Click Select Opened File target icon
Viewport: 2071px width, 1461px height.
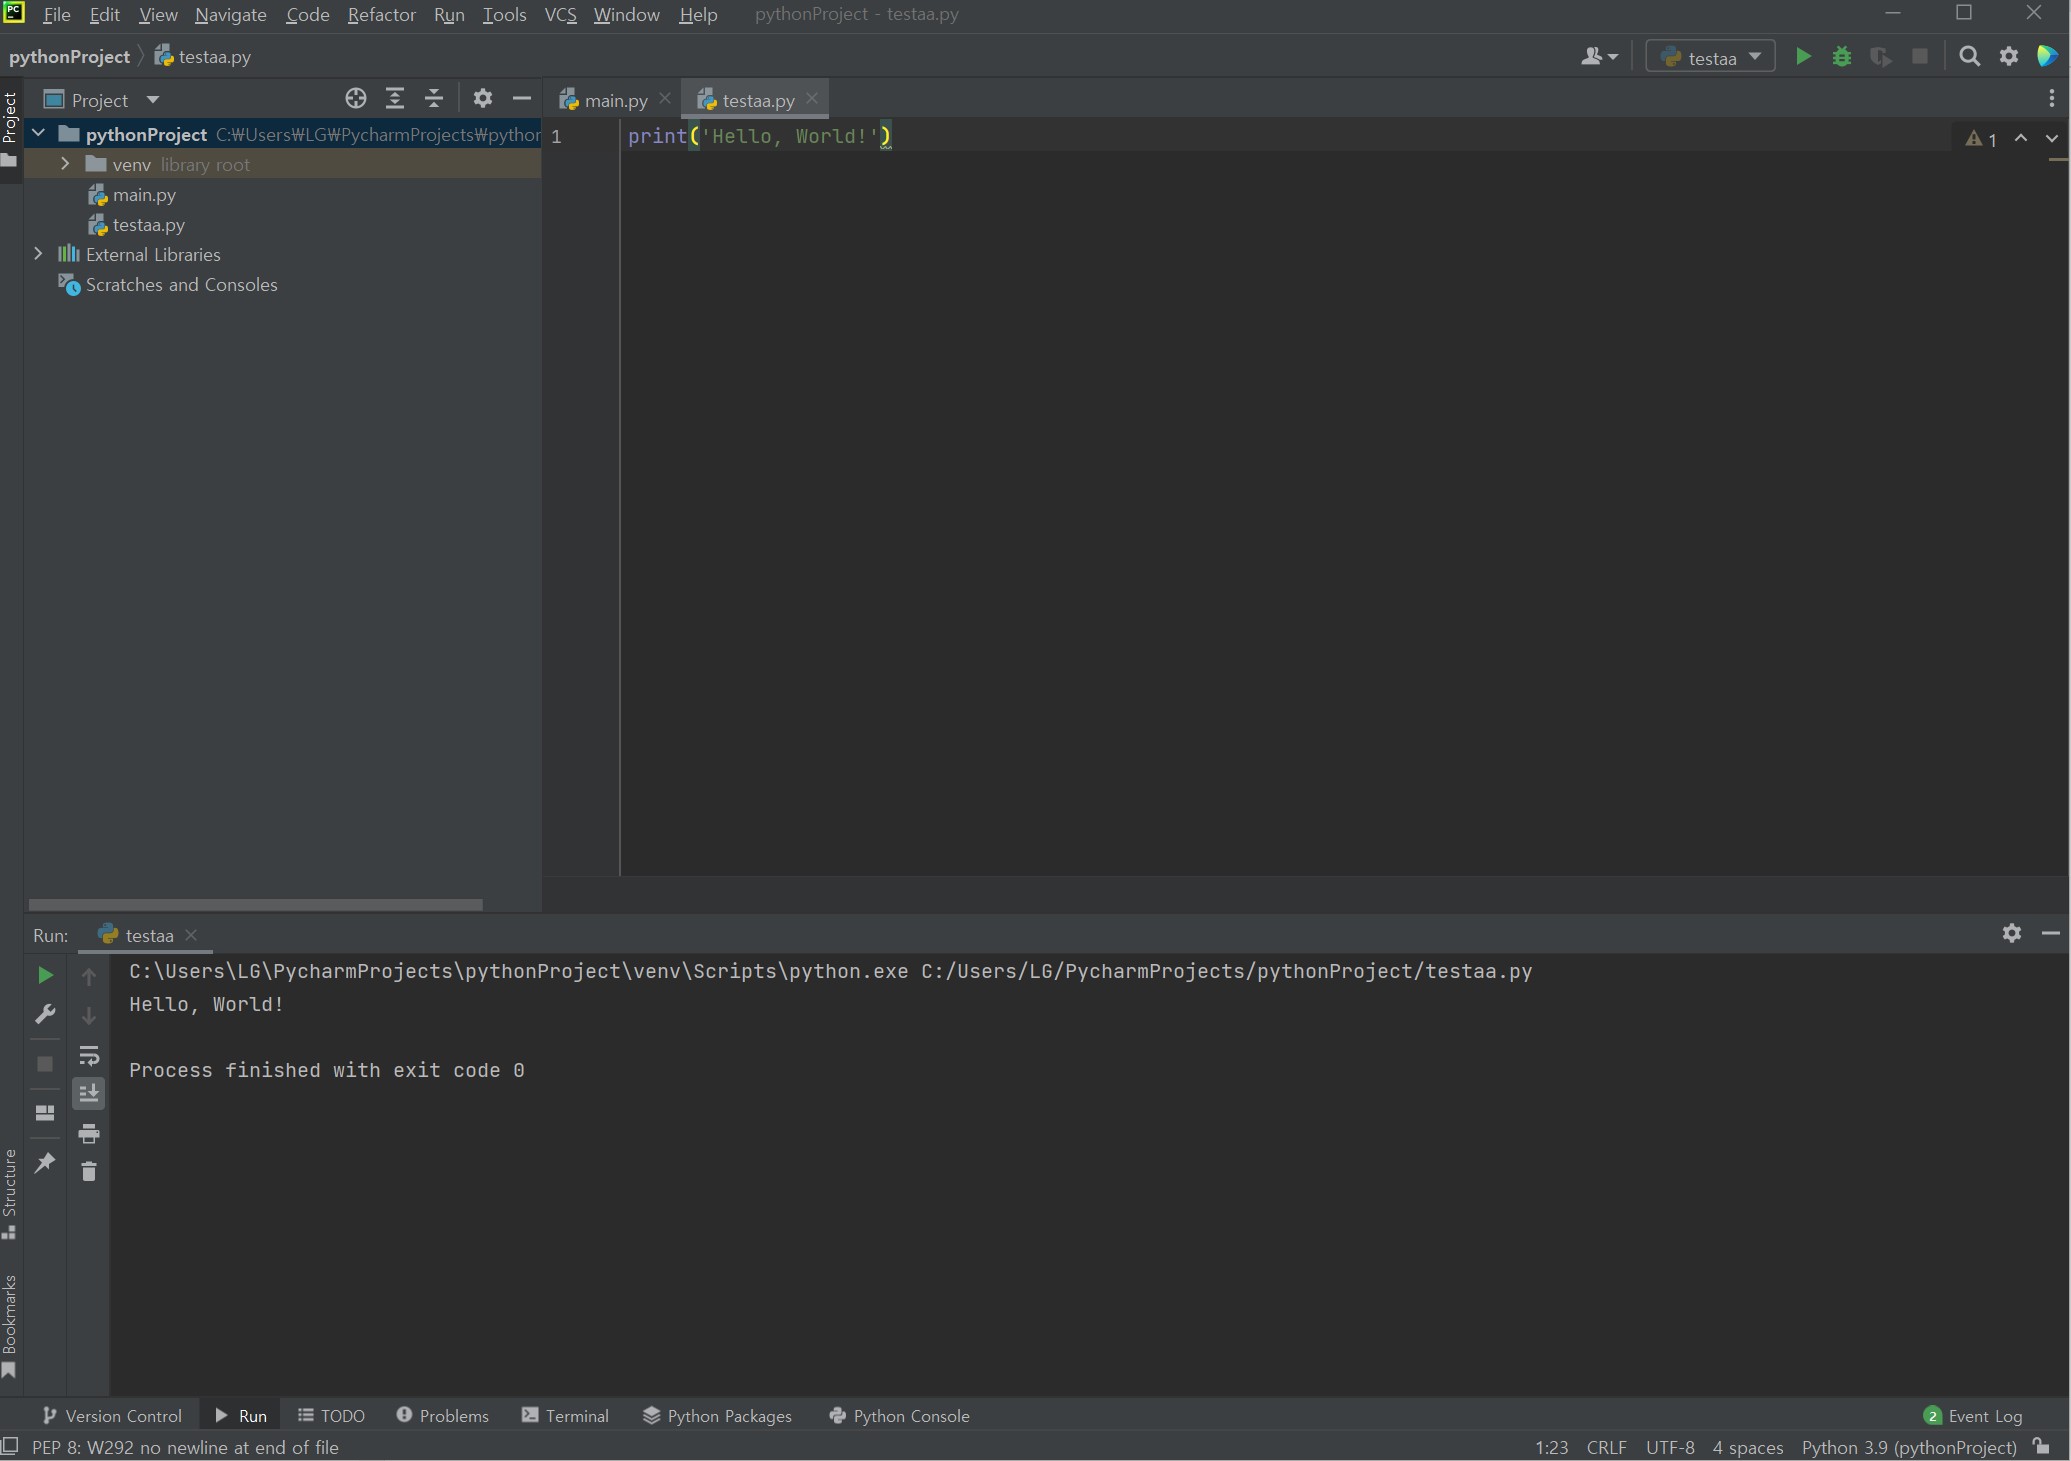[x=355, y=98]
